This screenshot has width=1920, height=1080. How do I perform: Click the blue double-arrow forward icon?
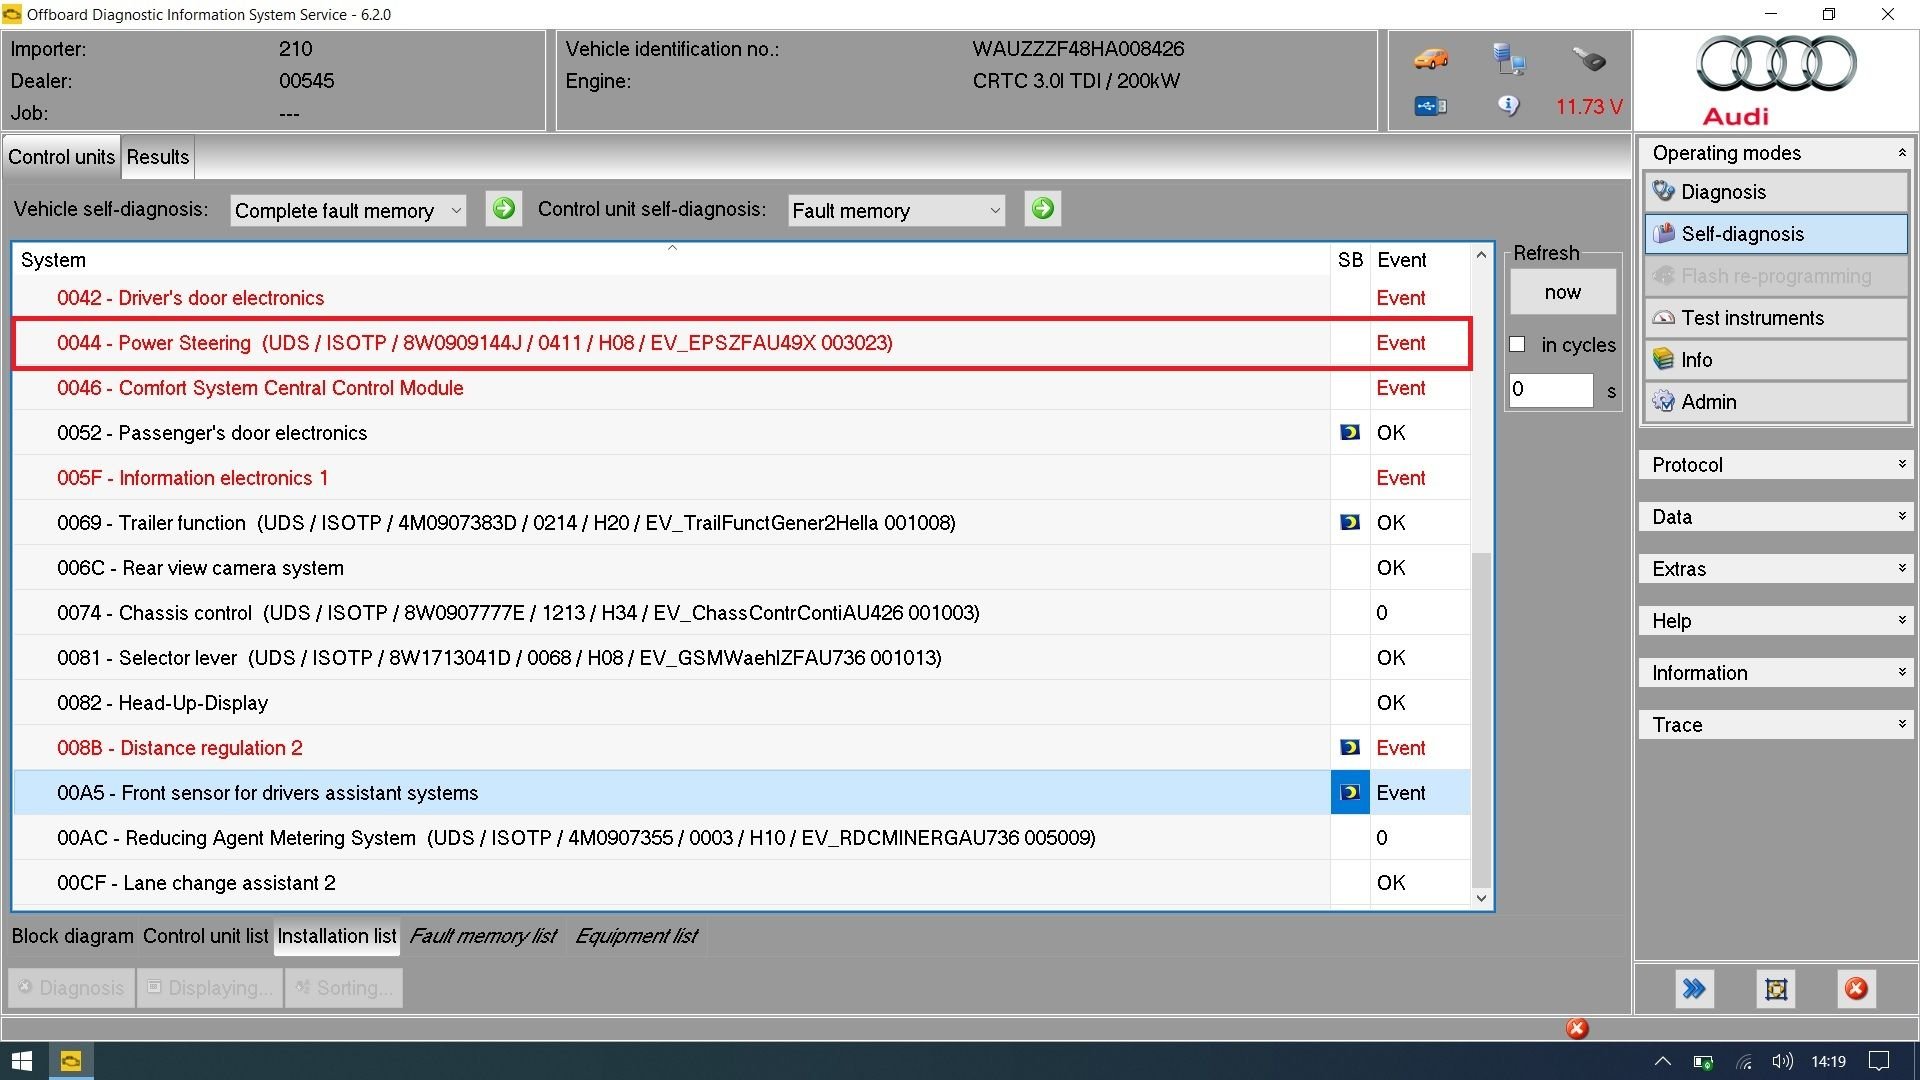(x=1694, y=989)
